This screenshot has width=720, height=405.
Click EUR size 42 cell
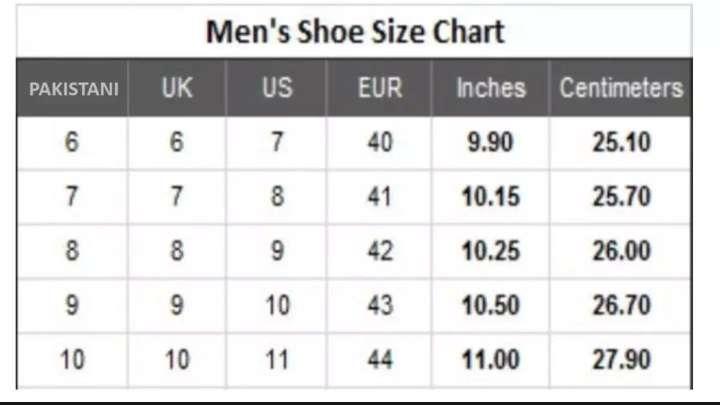coord(380,251)
